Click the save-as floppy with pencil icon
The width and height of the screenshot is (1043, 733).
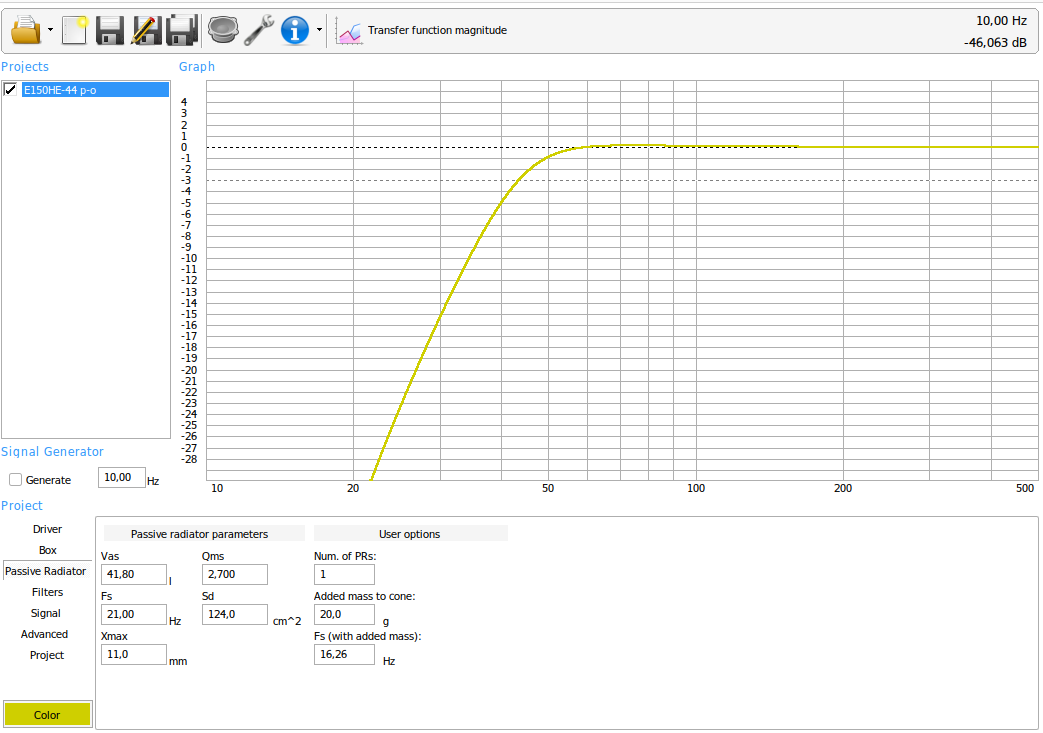click(146, 30)
